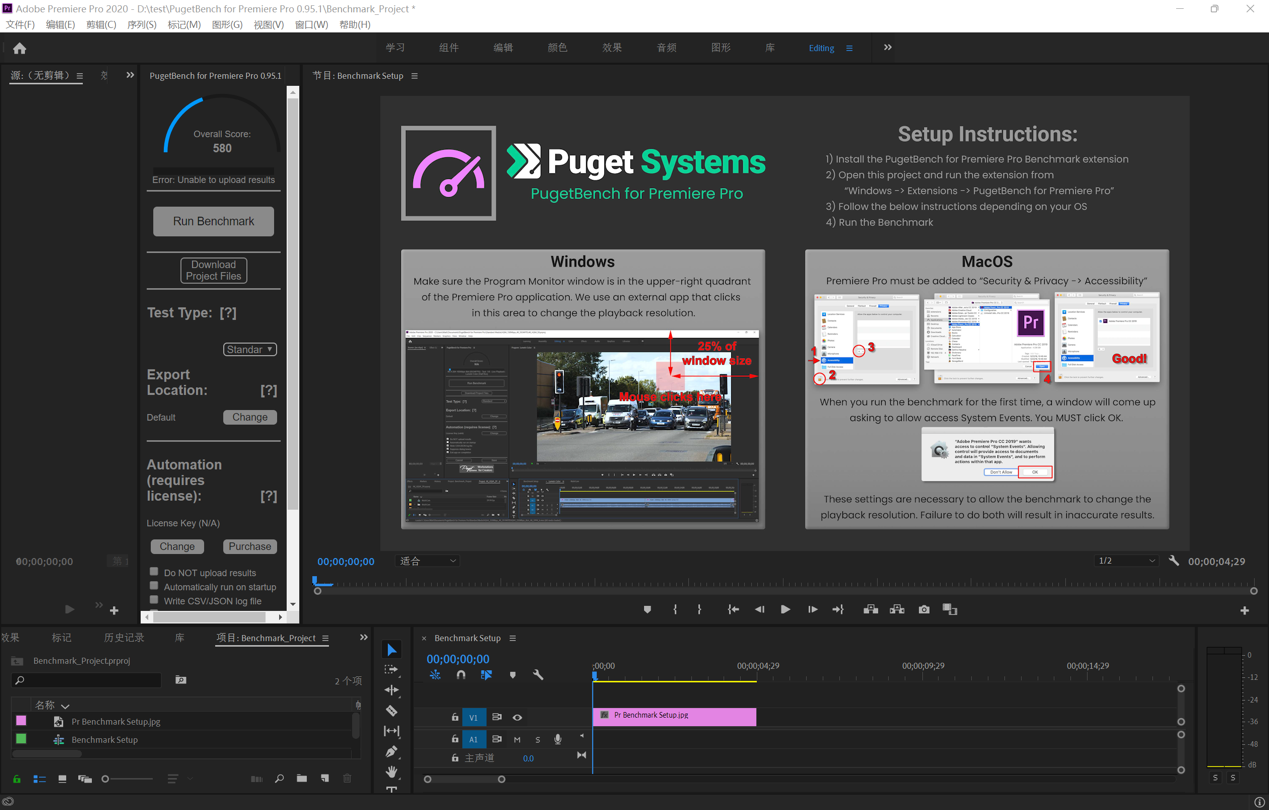Click the Home icon

tap(20, 48)
